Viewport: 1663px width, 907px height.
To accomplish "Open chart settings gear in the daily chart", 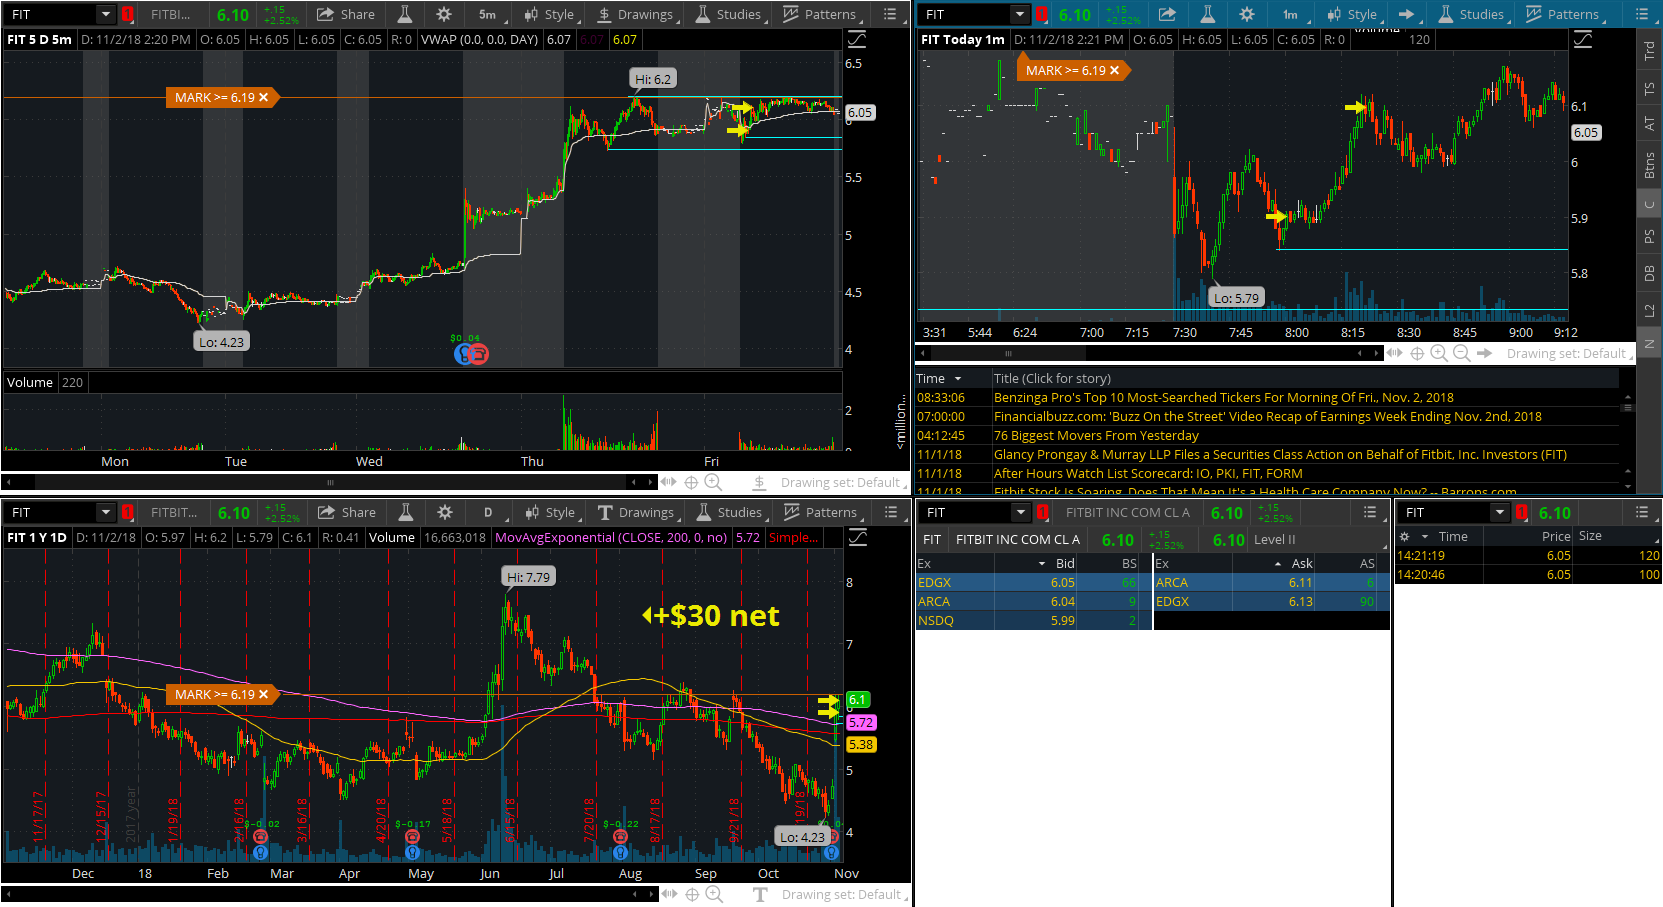I will coord(445,512).
